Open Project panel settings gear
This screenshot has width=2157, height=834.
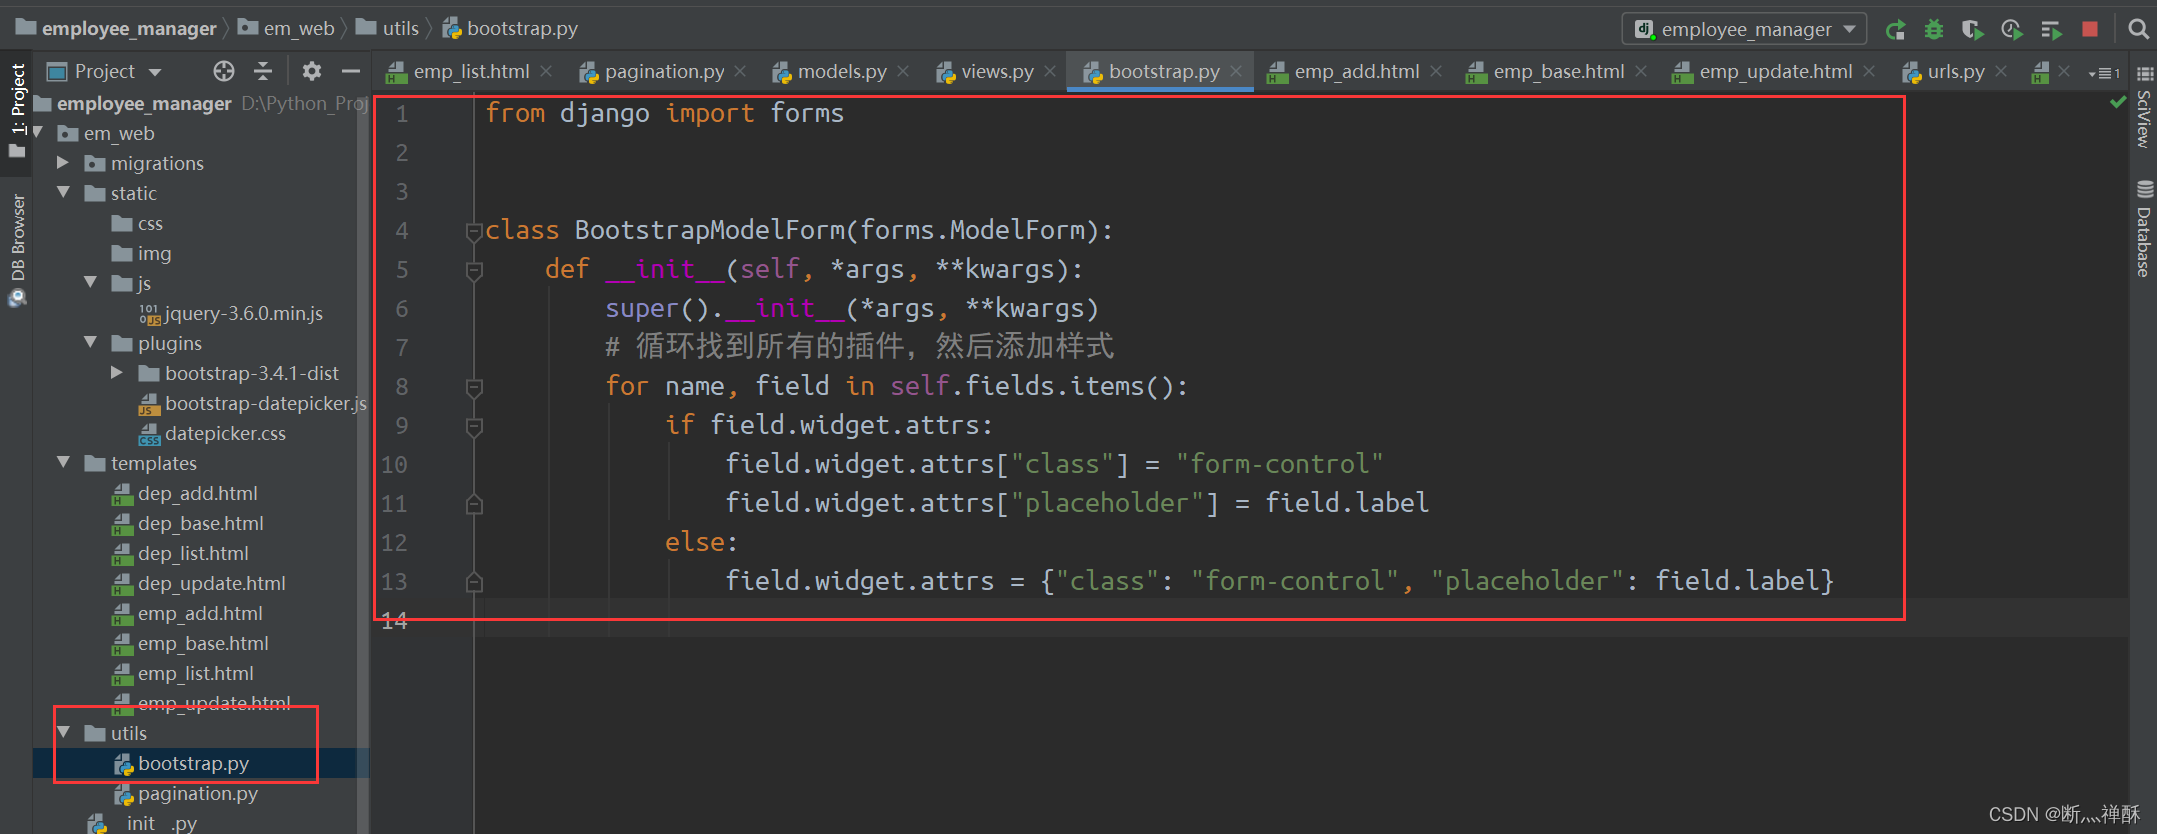click(x=312, y=71)
